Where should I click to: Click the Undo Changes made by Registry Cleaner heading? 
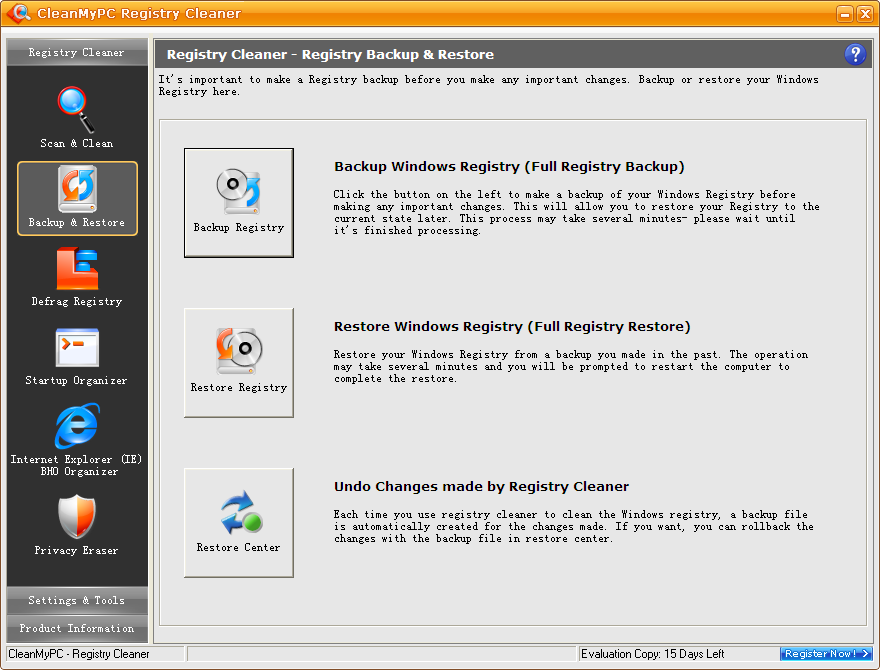481,487
